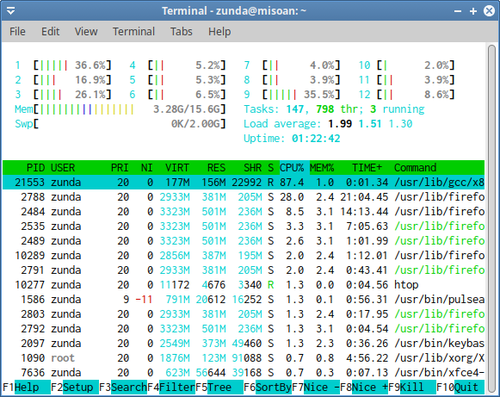Viewport: 500px width, 397px height.
Task: Click F8 Nice + in htop footer
Action: [x=364, y=387]
